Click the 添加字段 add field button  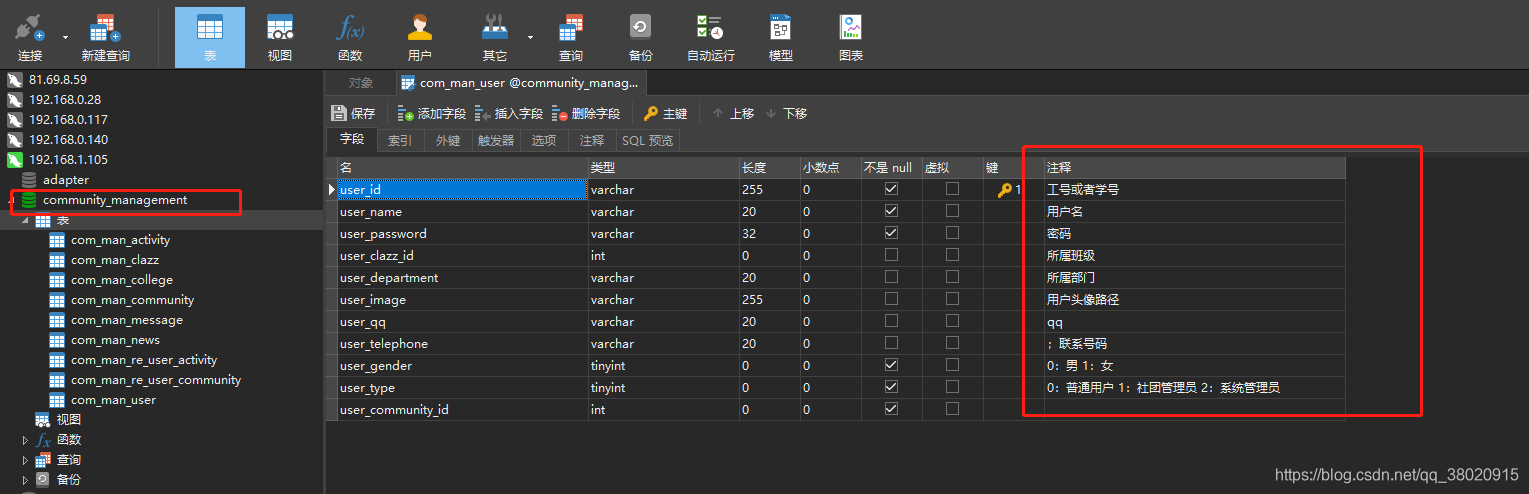[432, 113]
